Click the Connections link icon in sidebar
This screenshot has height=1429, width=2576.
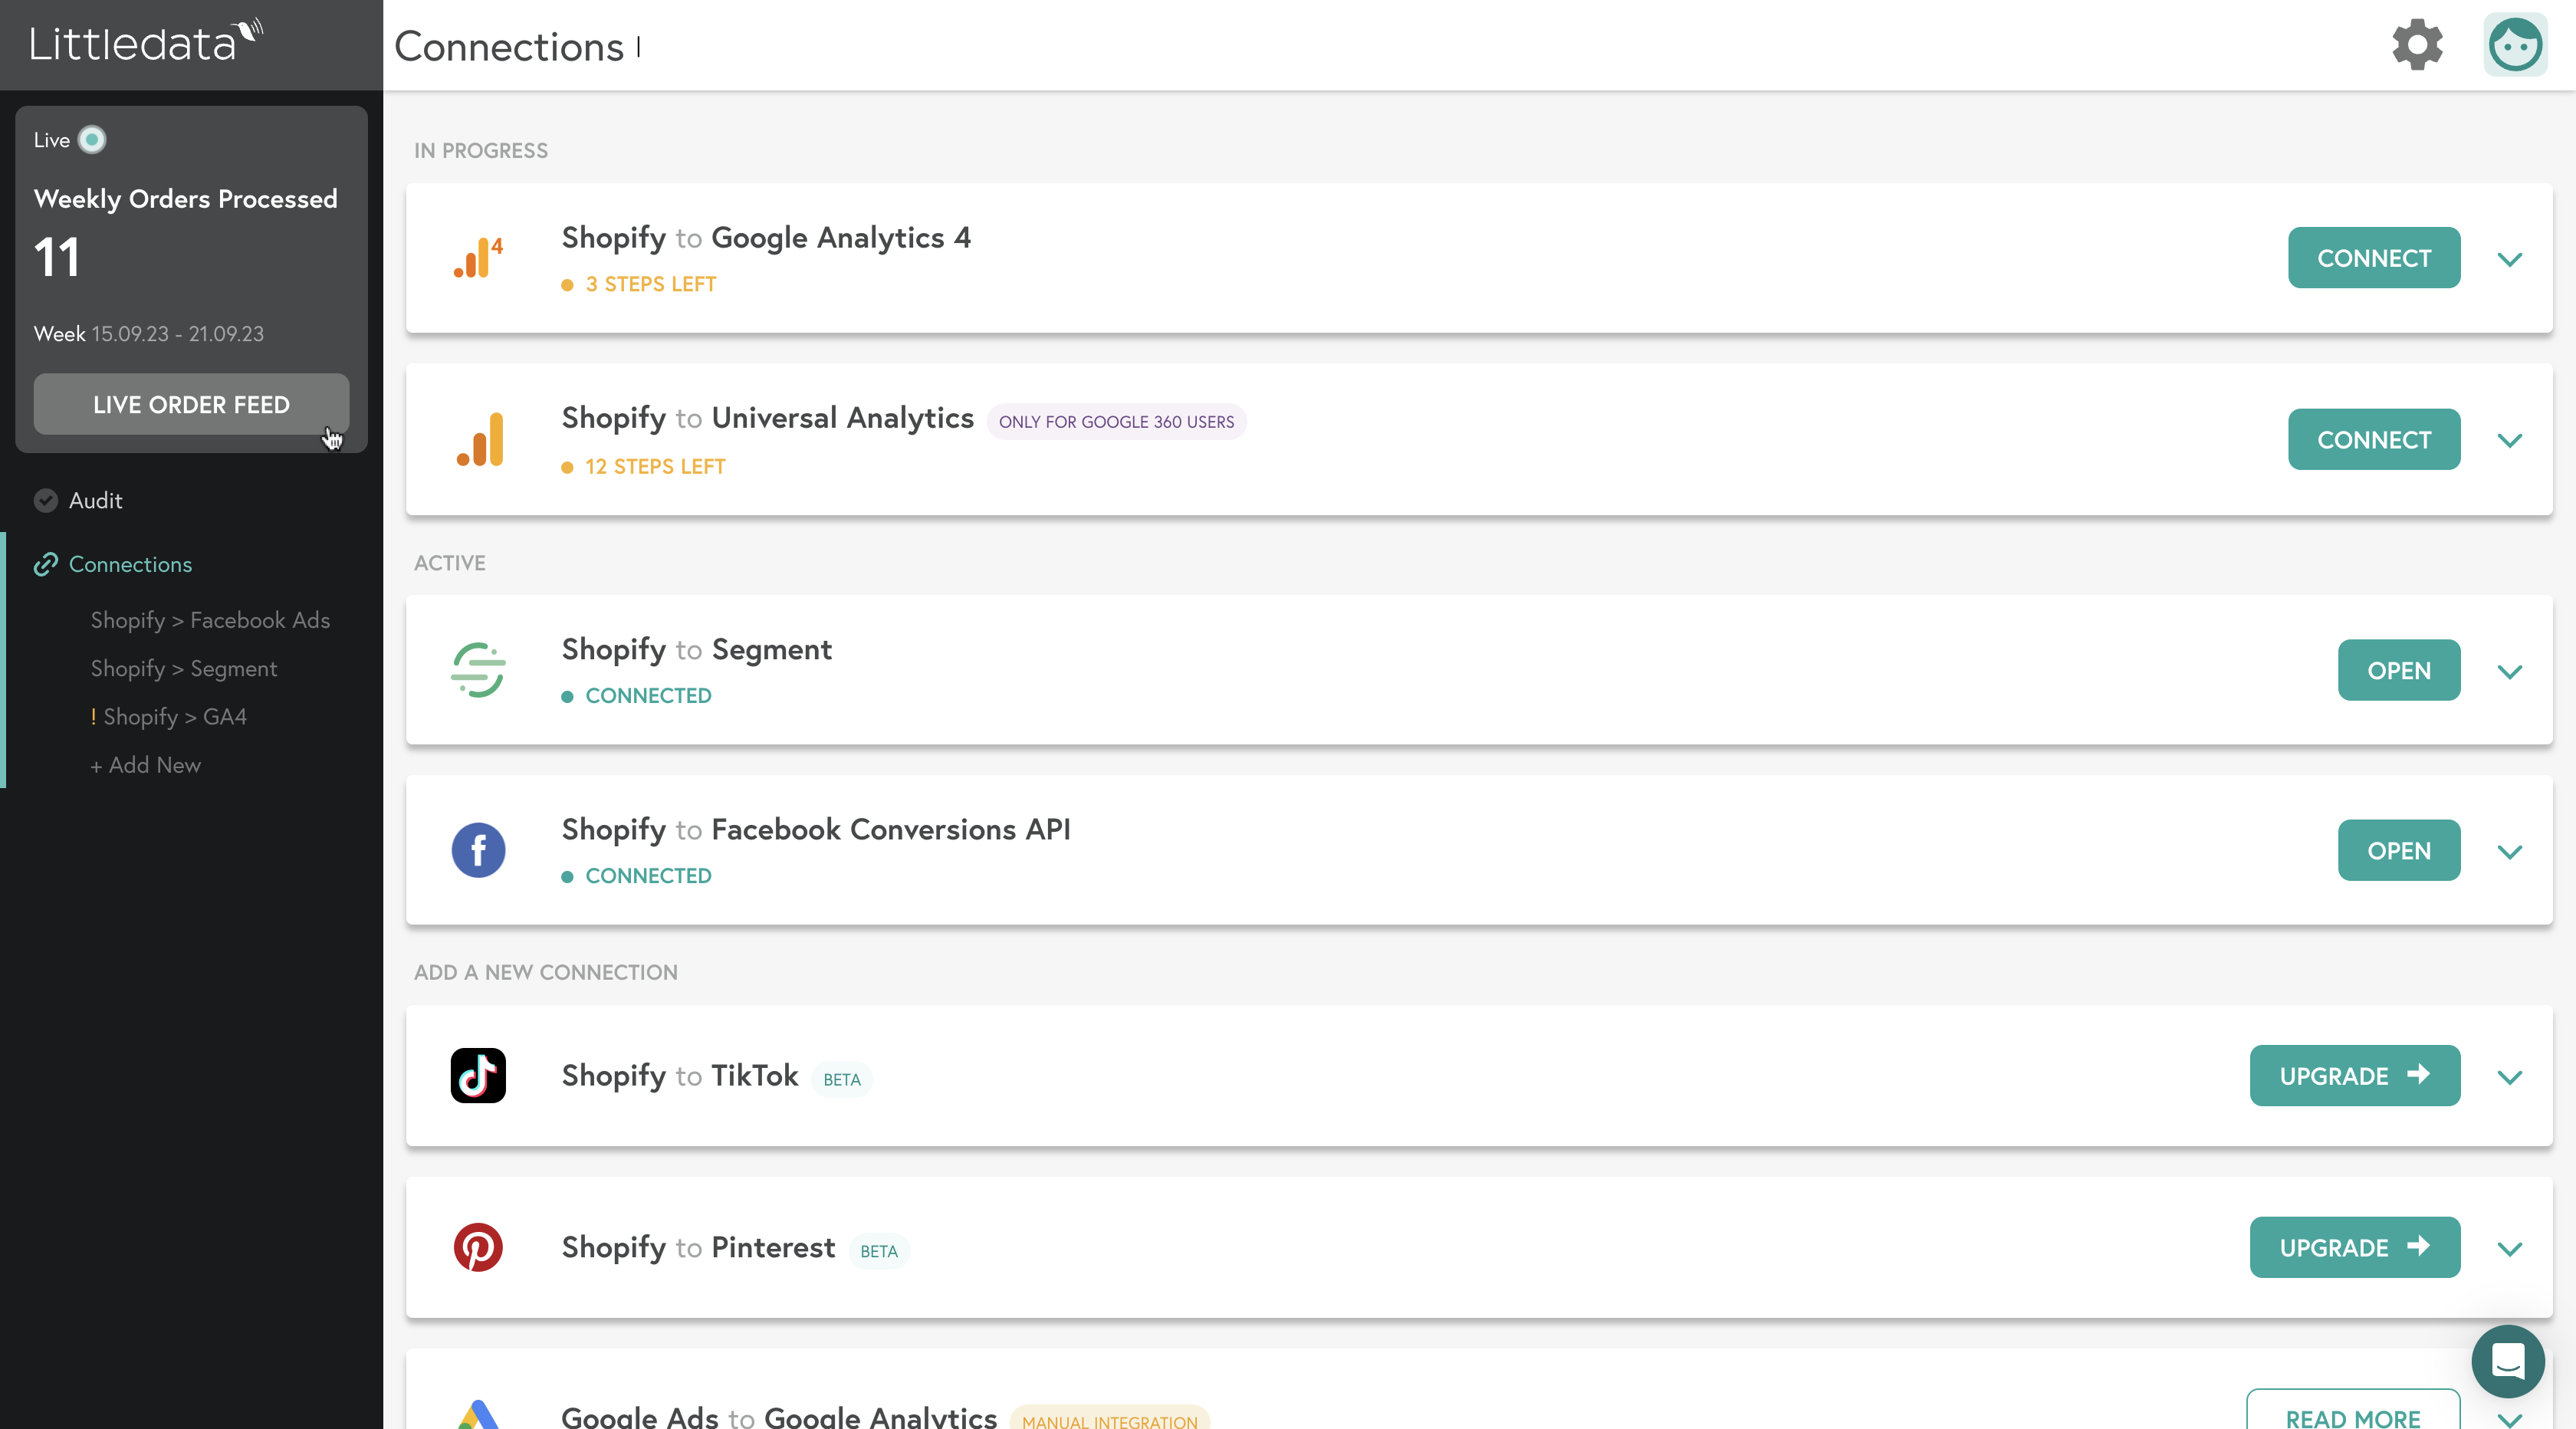(x=46, y=565)
